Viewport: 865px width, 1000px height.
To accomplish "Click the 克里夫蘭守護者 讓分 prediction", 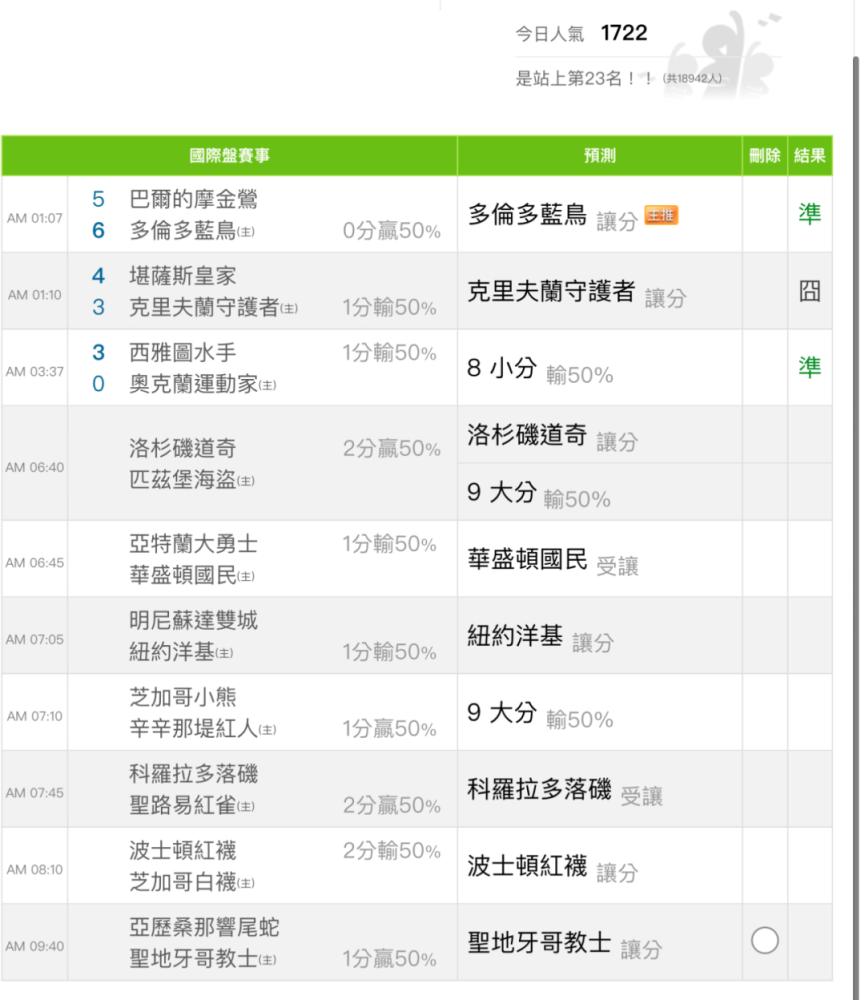I will tap(577, 292).
